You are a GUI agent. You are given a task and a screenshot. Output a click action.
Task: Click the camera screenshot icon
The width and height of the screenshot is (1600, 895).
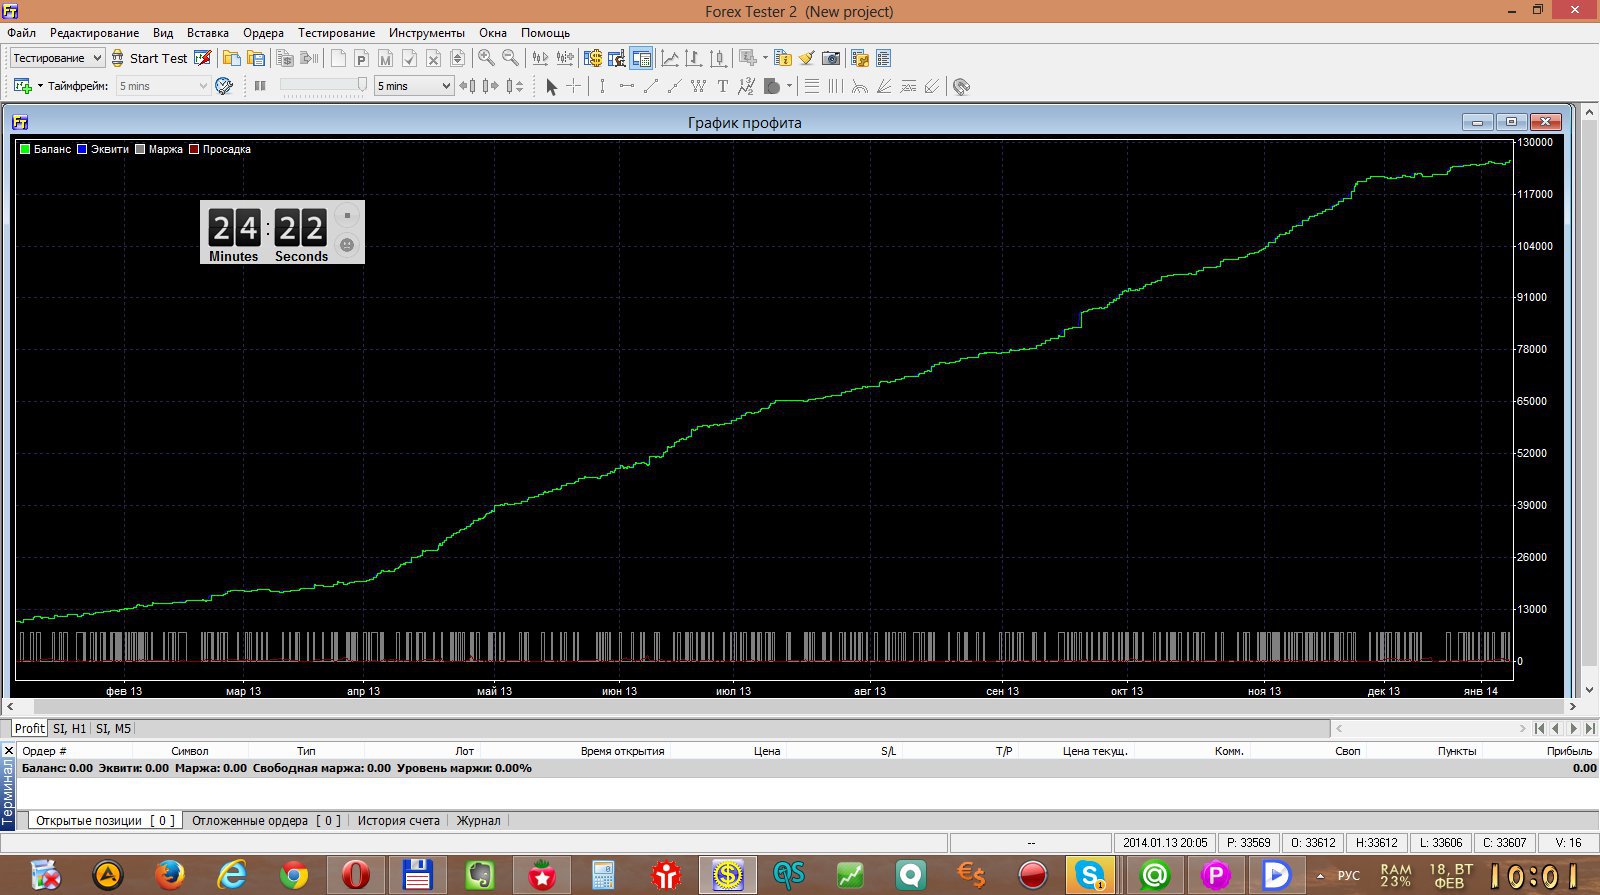pyautogui.click(x=830, y=58)
